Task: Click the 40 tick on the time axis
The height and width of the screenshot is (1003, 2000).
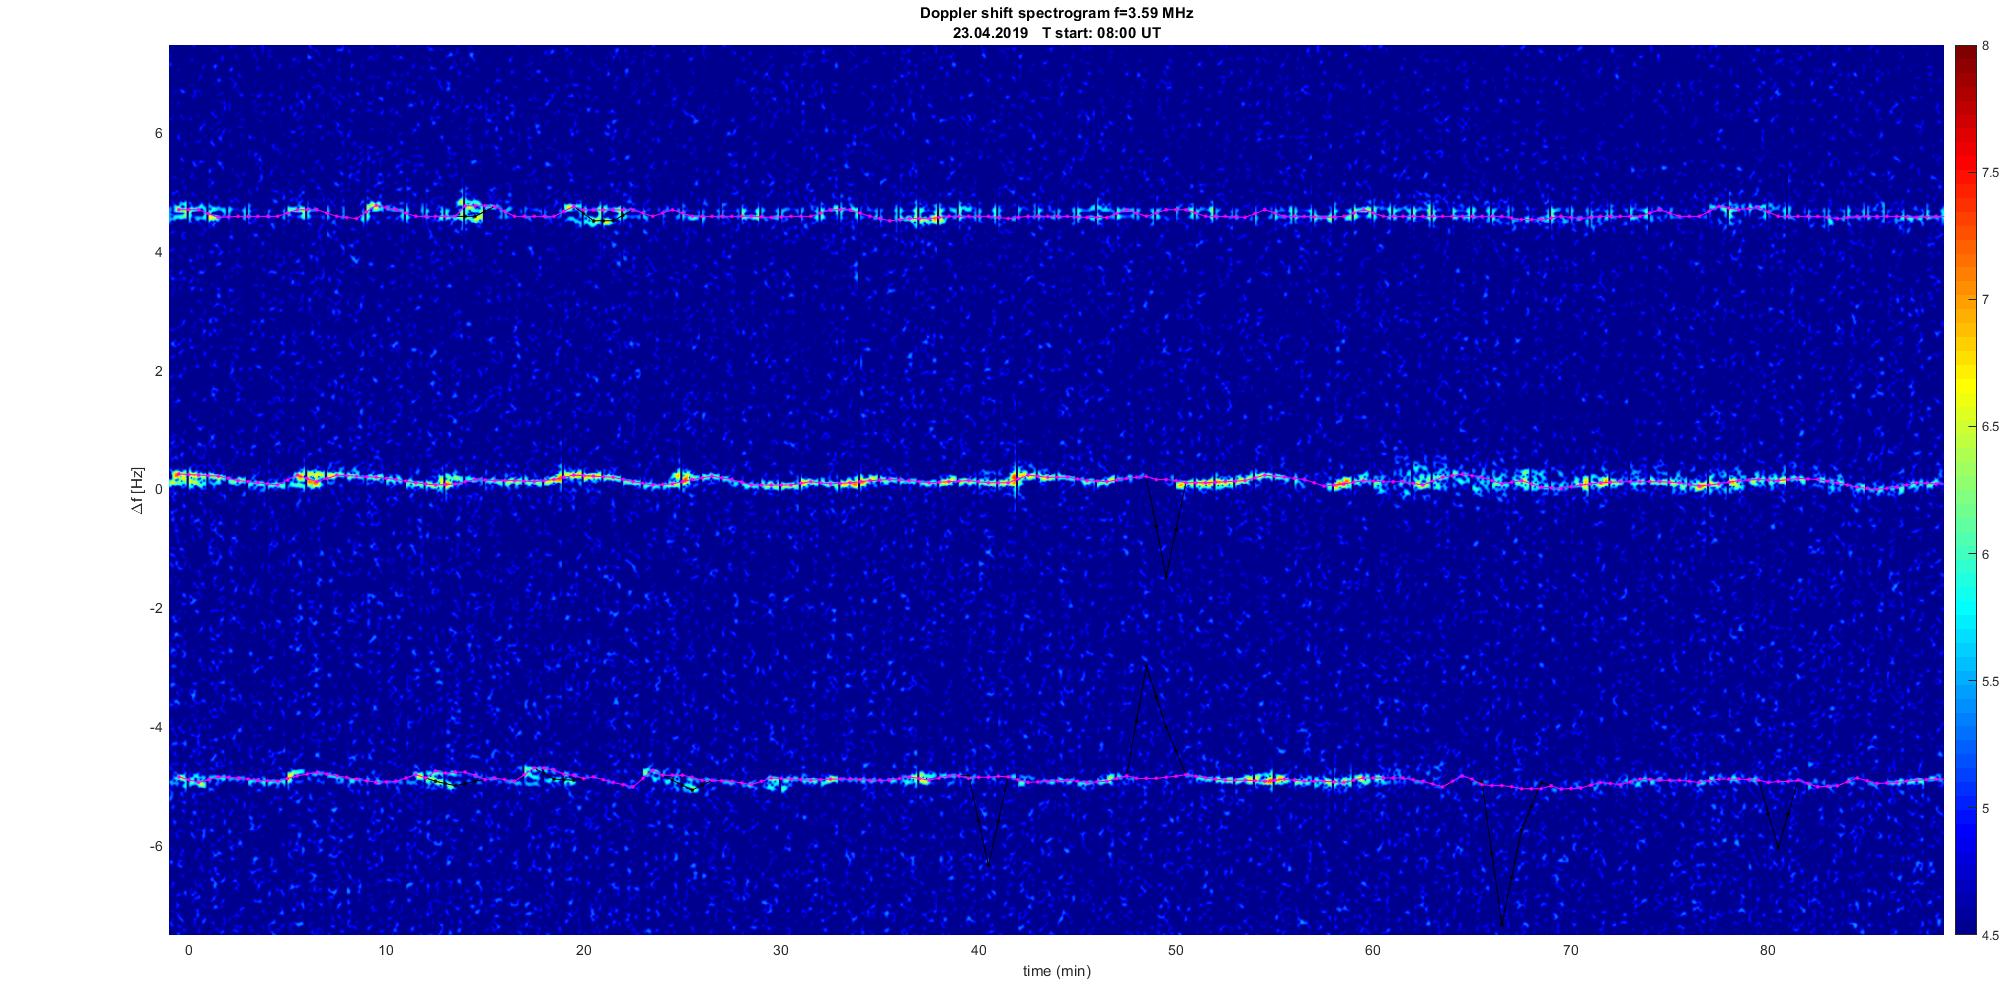Action: pyautogui.click(x=978, y=951)
